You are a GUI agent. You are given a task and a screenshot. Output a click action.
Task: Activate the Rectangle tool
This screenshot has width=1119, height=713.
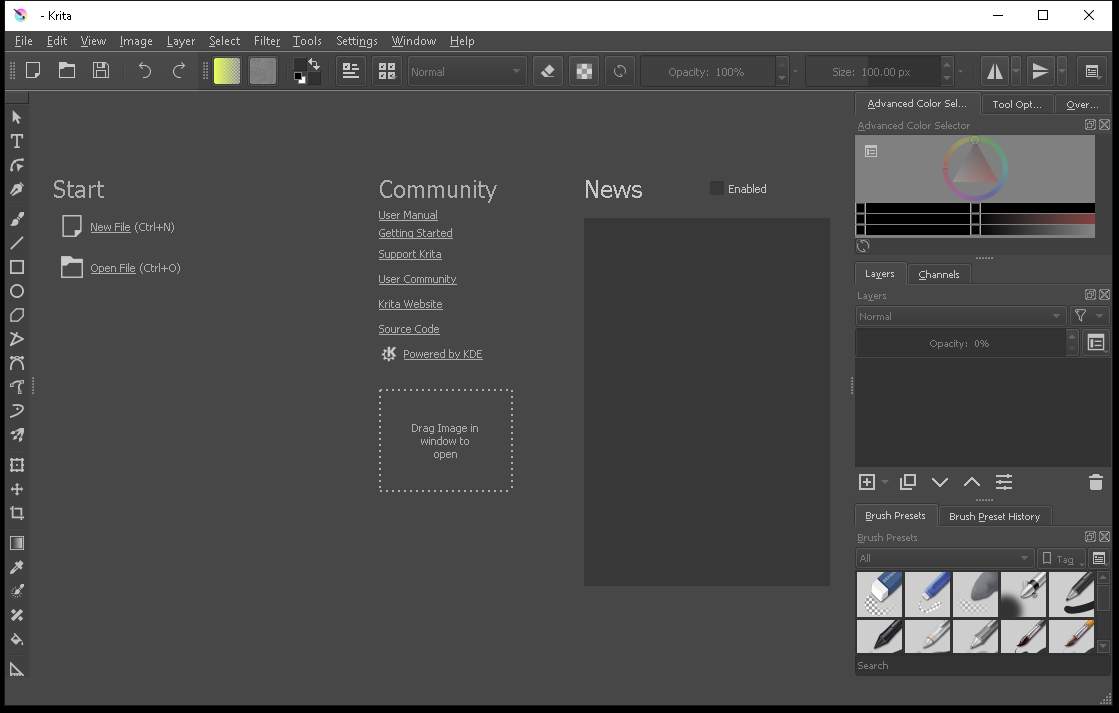coord(16,266)
